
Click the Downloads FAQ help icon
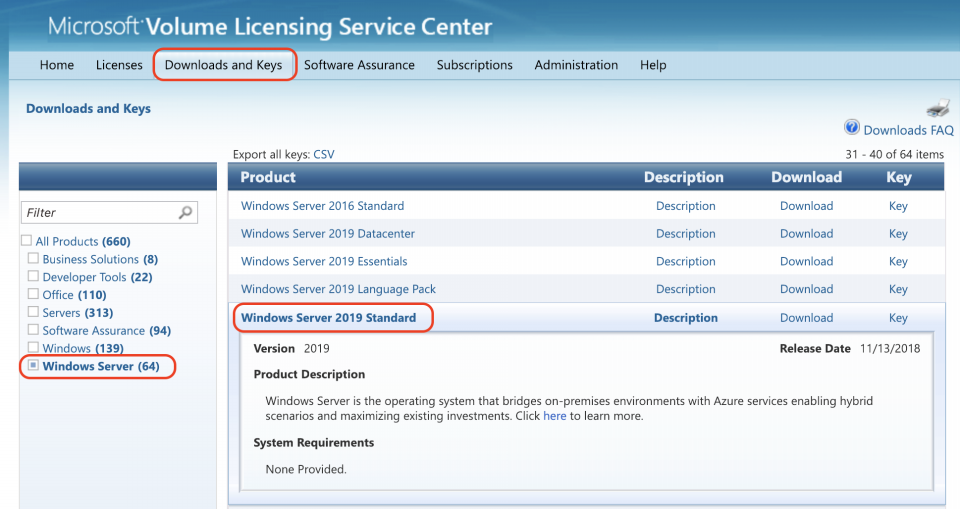click(x=852, y=128)
